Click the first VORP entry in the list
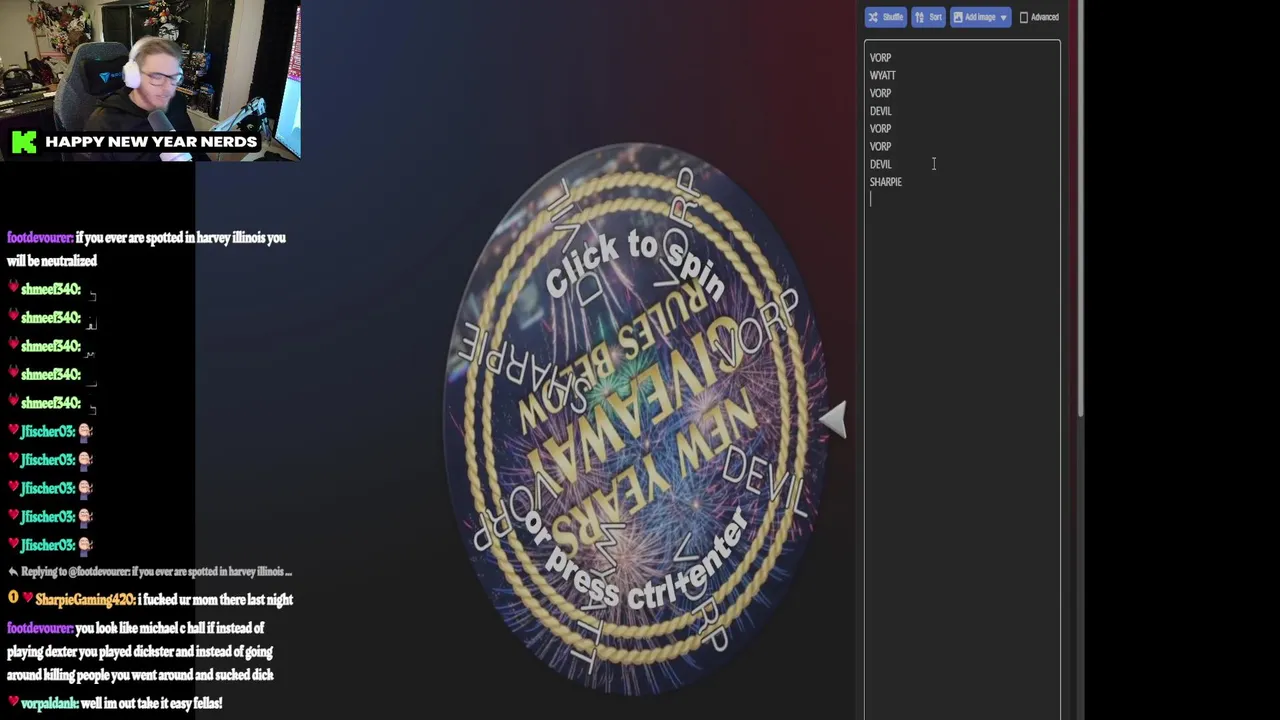Viewport: 1280px width, 720px height. tap(880, 58)
